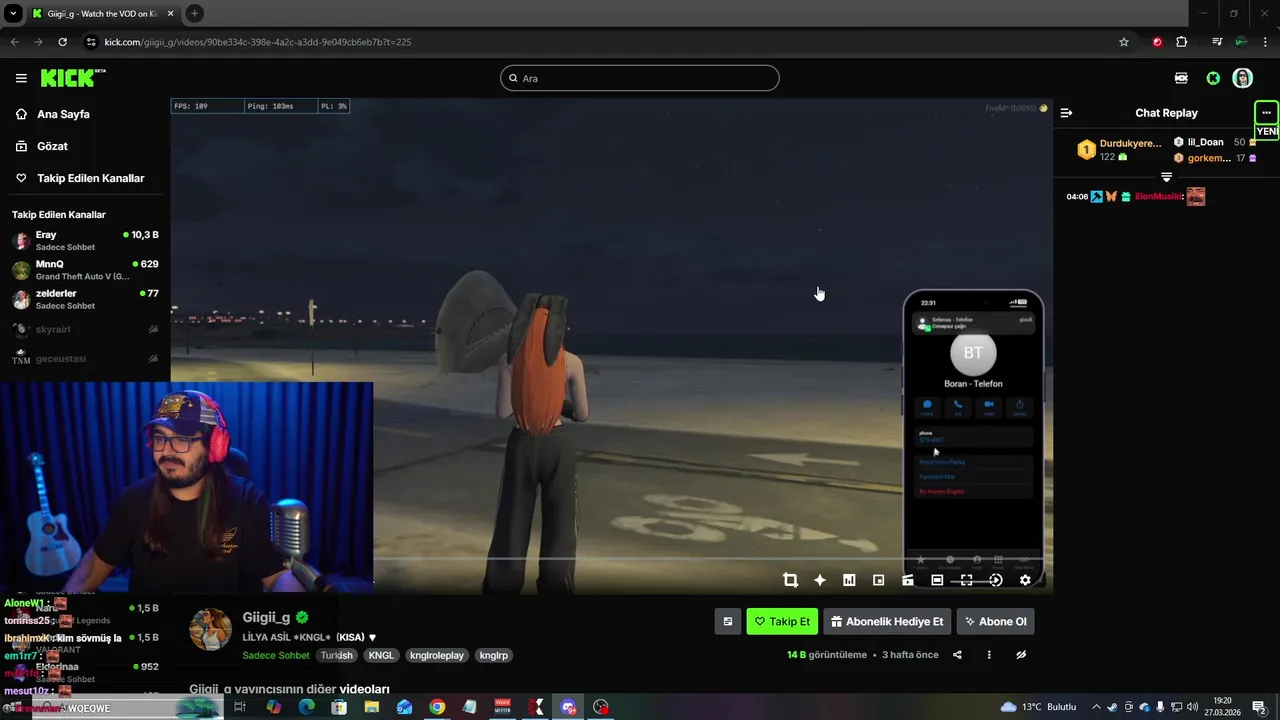Open File Explorer from taskbar
Screen dimensions: 1280x720
click(372, 707)
